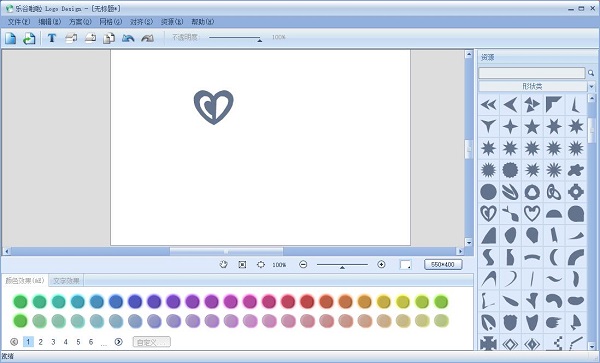Click the search magnifier icon in resources panel
The height and width of the screenshot is (363, 600).
pyautogui.click(x=591, y=73)
